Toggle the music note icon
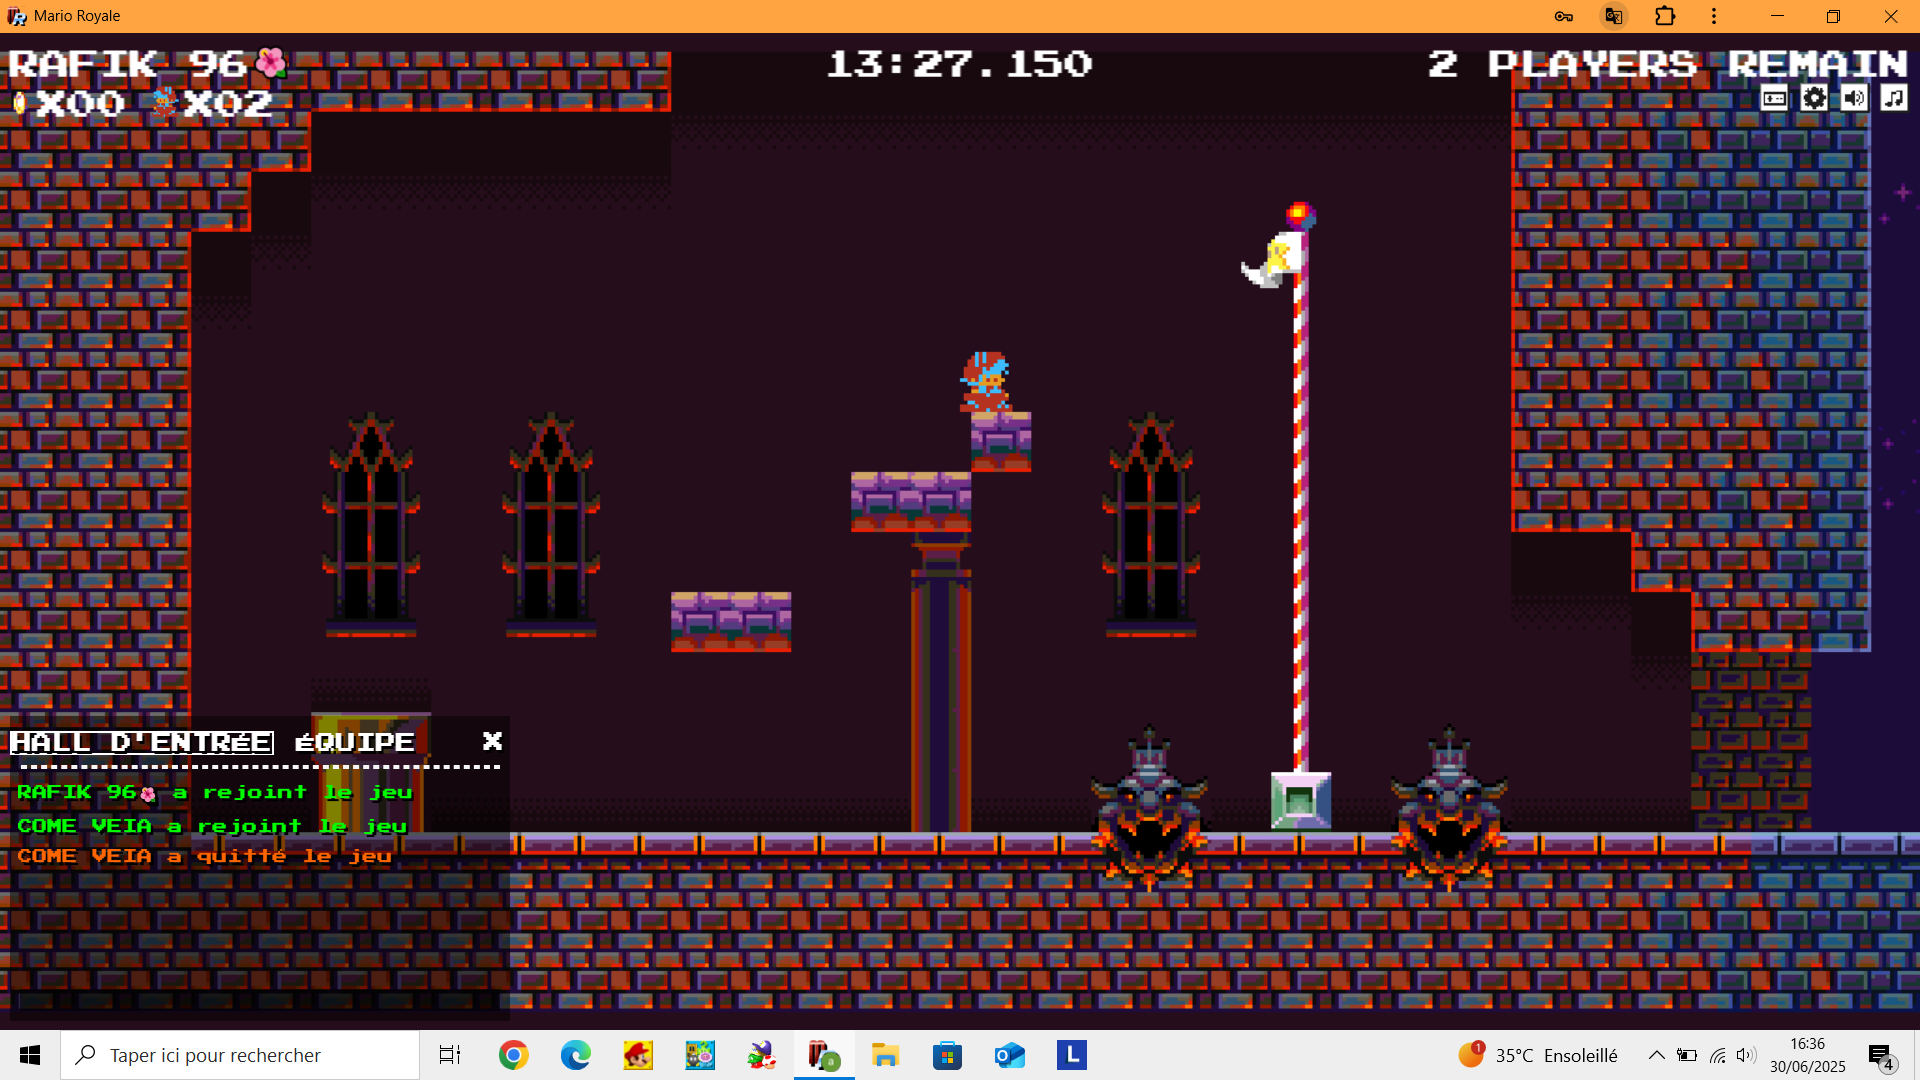1920x1080 pixels. pos(1894,98)
